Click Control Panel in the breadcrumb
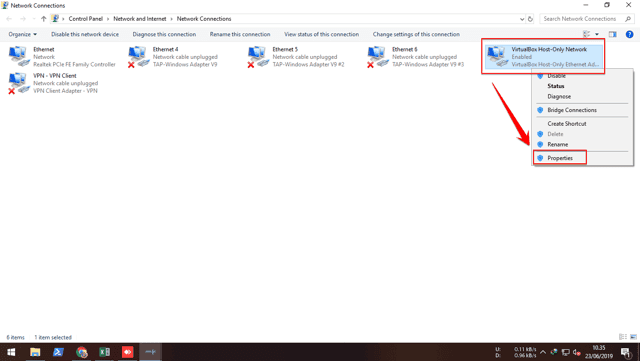This screenshot has width=640, height=361. (86, 19)
